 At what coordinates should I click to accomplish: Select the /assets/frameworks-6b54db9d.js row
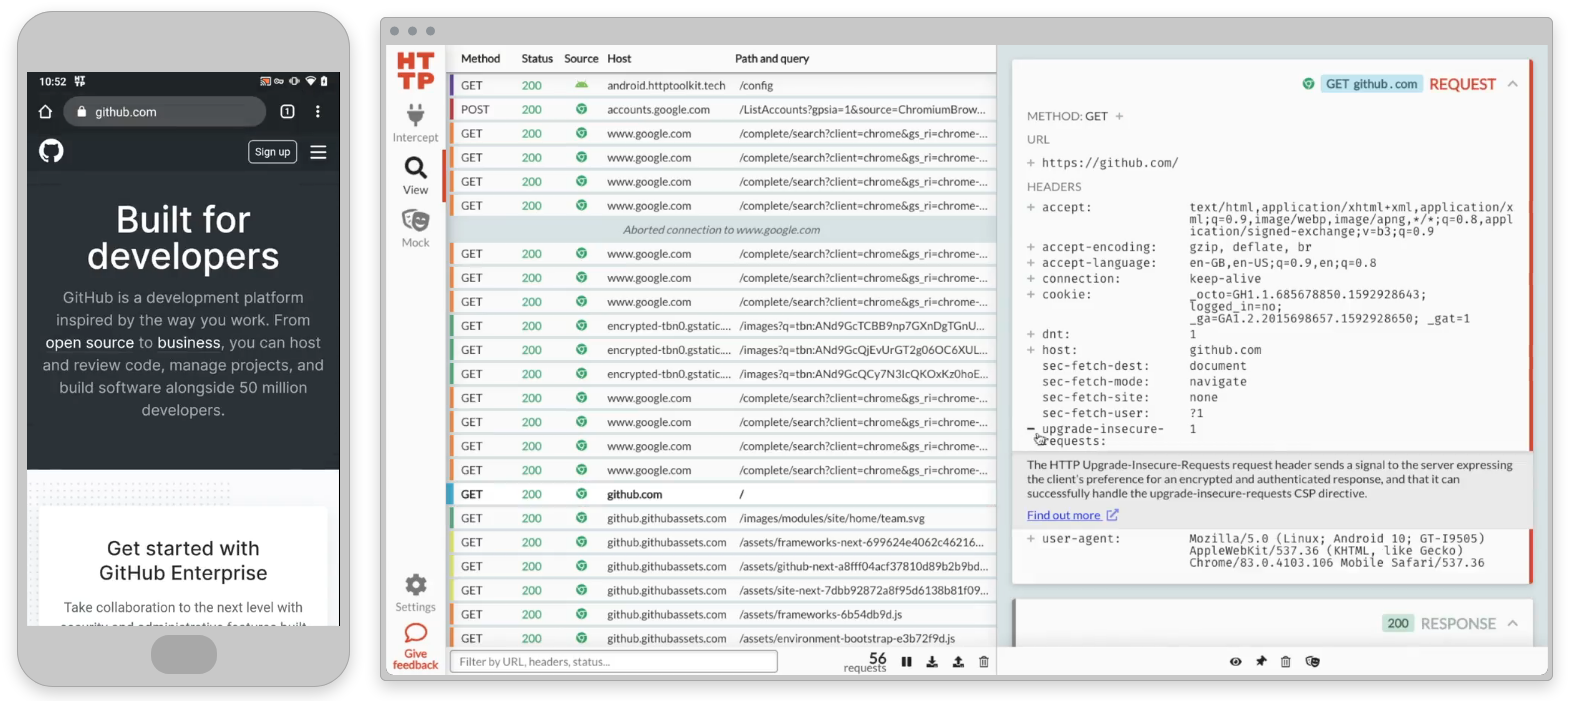click(721, 614)
